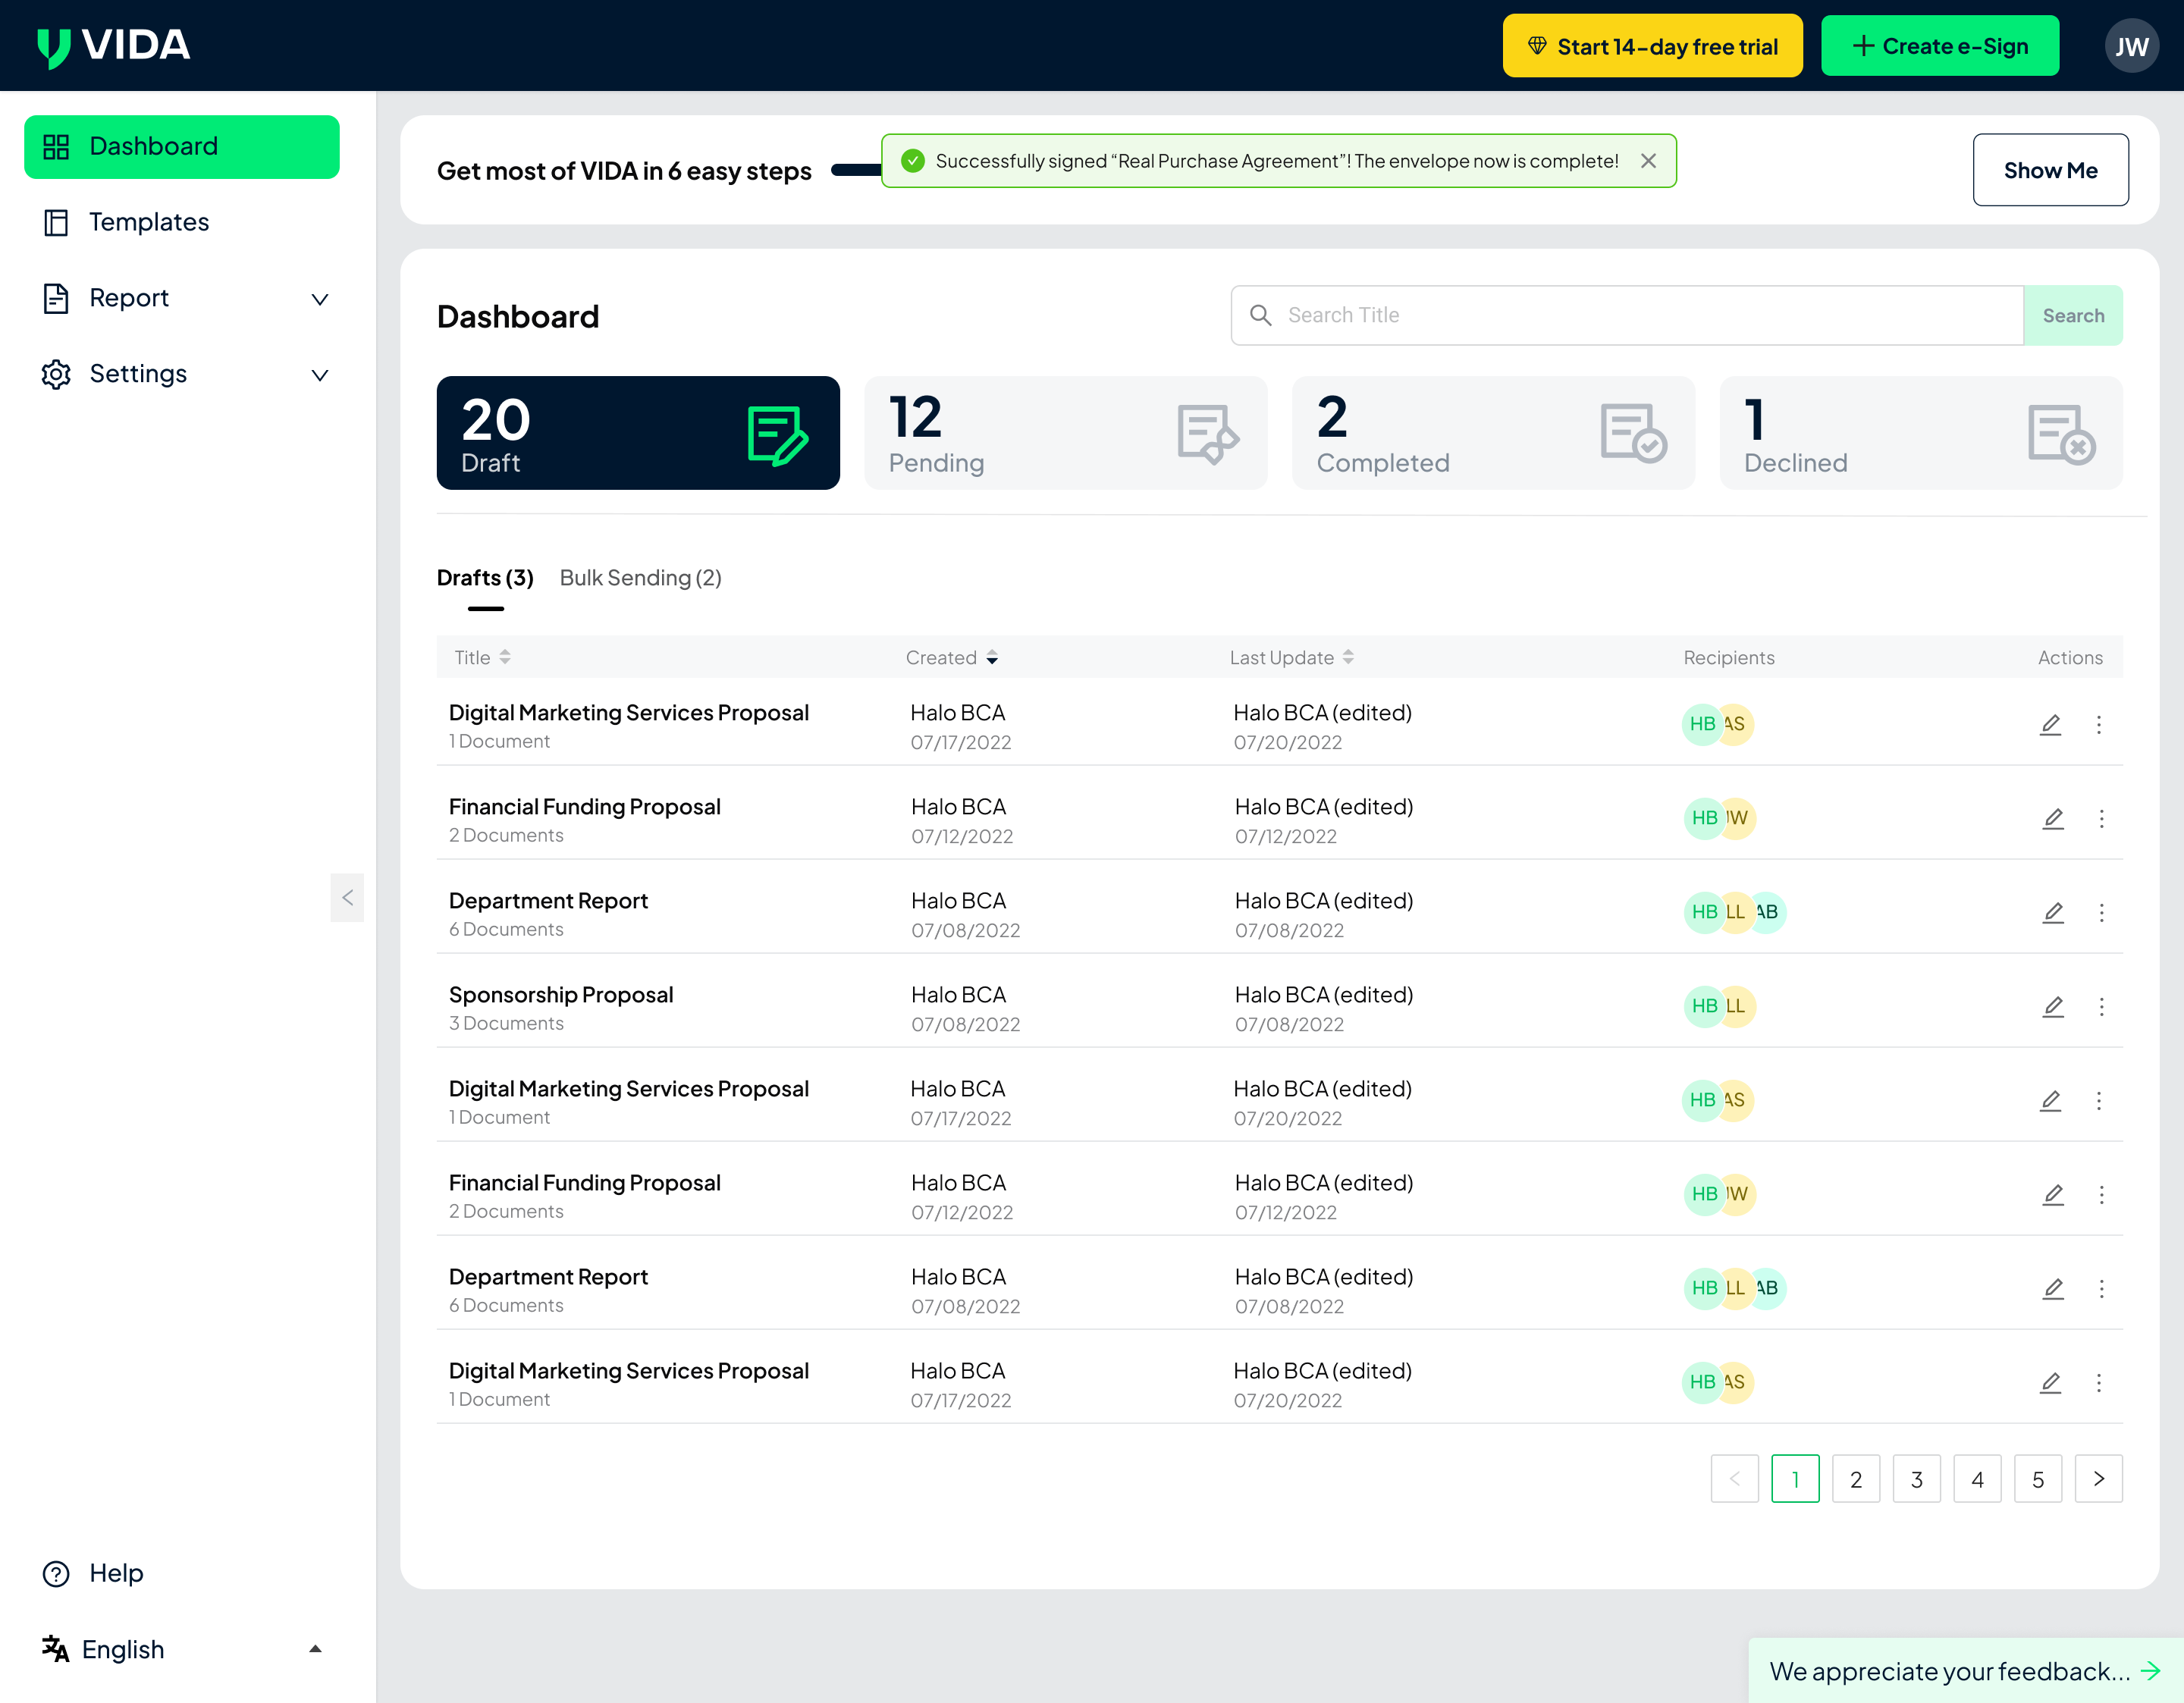Click the HB recipient avatar in first row
Viewport: 2184px width, 1703px height.
coord(1701,724)
